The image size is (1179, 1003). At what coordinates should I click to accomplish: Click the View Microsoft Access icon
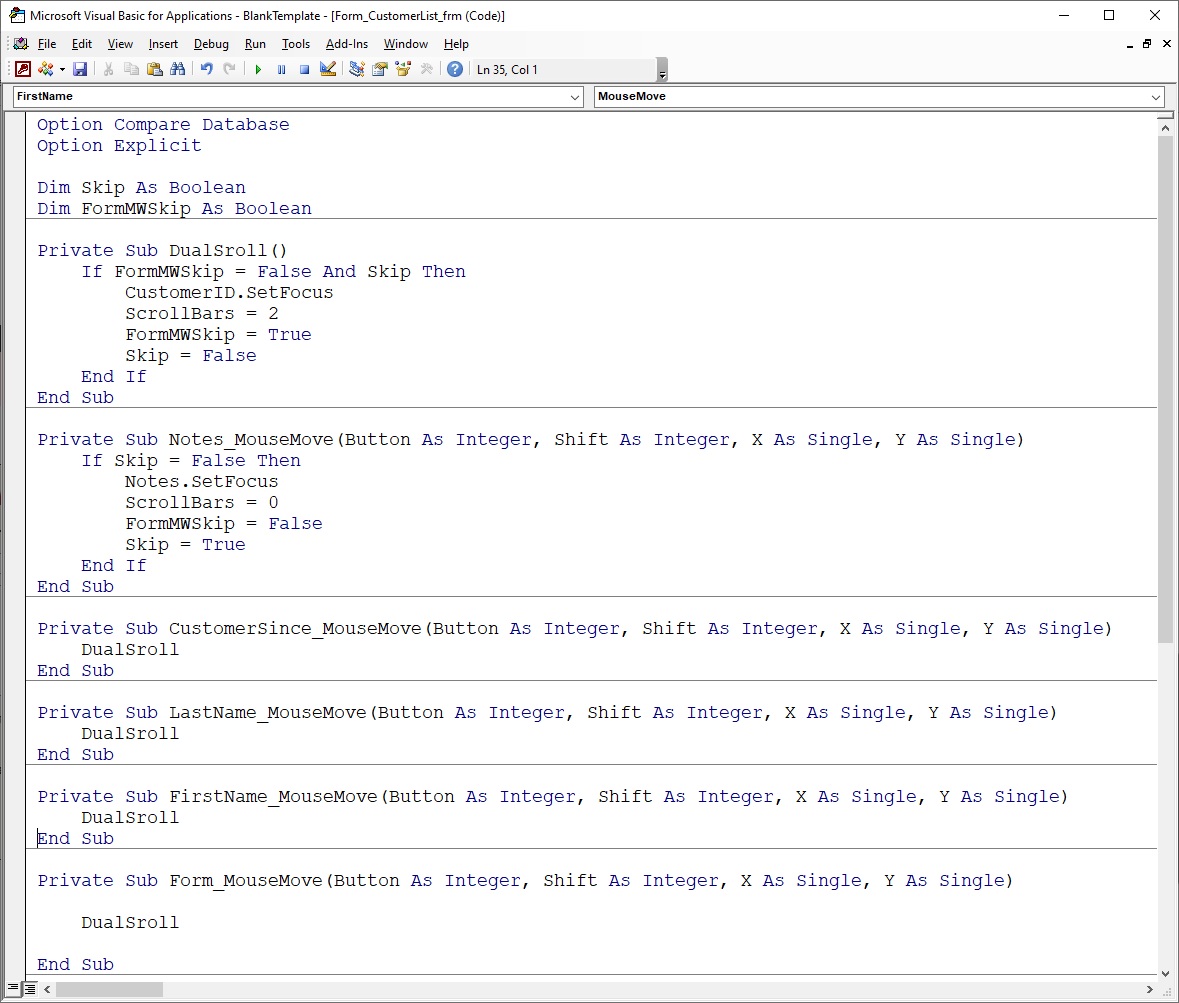(x=22, y=69)
